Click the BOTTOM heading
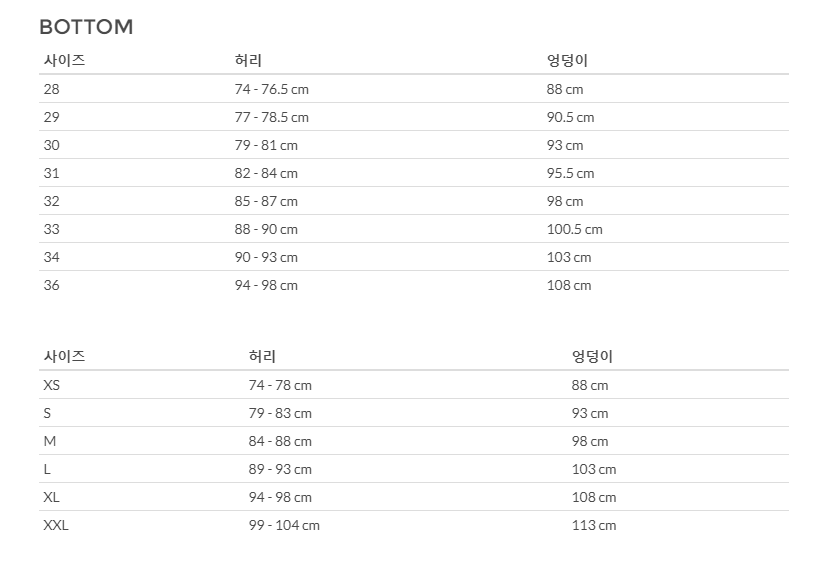The height and width of the screenshot is (563, 824). click(x=86, y=27)
